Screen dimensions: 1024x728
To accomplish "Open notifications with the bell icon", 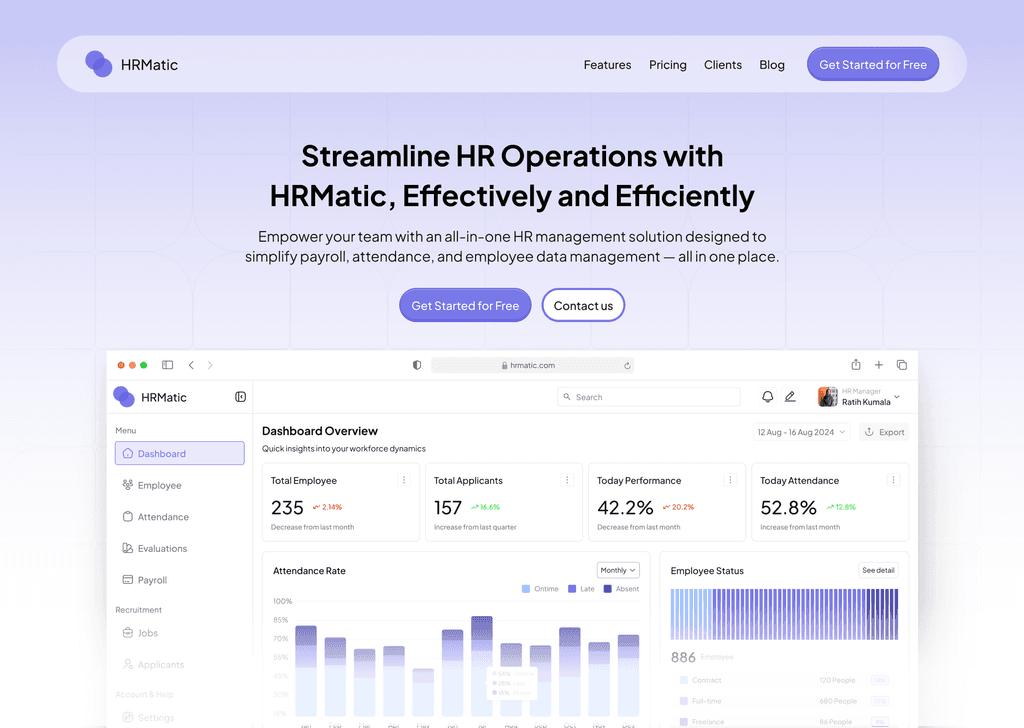I will coord(767,396).
